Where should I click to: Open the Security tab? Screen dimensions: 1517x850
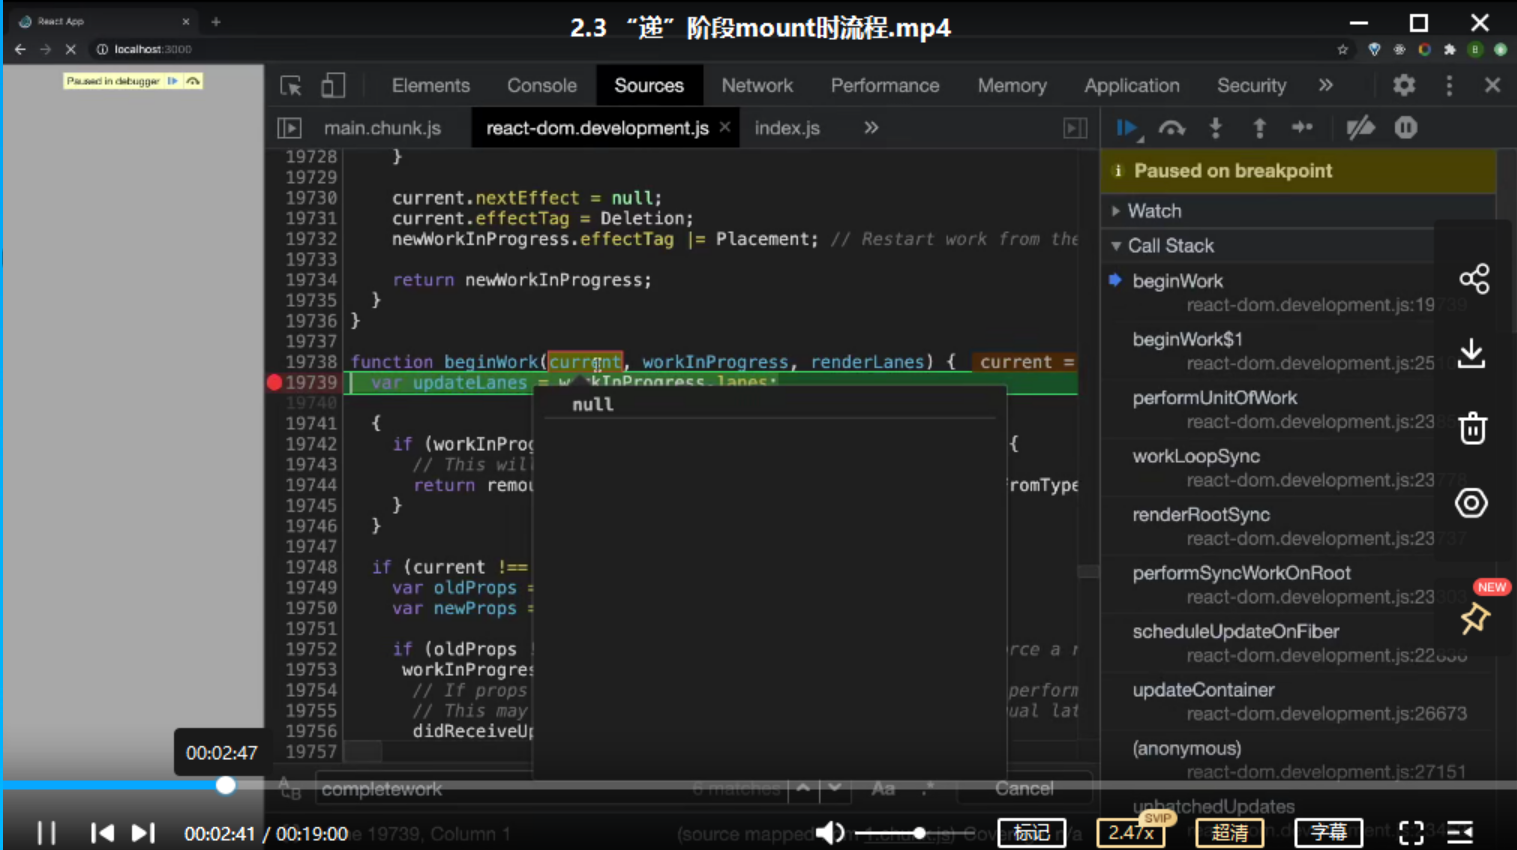click(x=1251, y=86)
